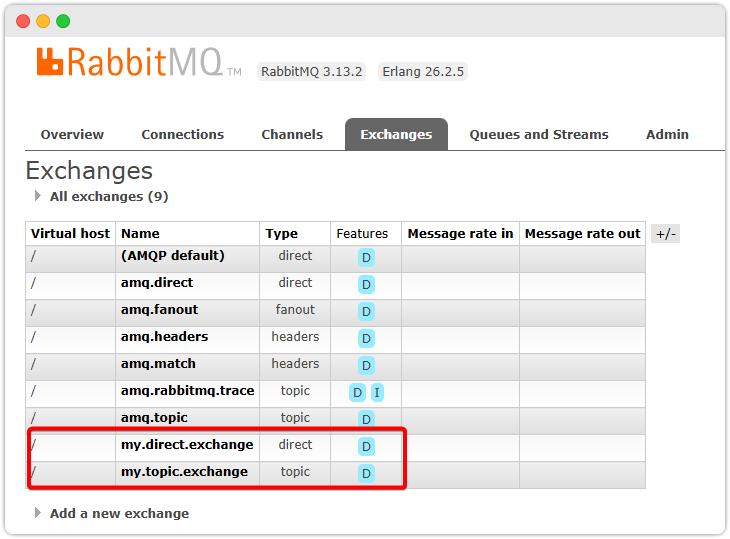Click the D durable badge for amq.topic
Image resolution: width=730 pixels, height=539 pixels.
click(366, 419)
